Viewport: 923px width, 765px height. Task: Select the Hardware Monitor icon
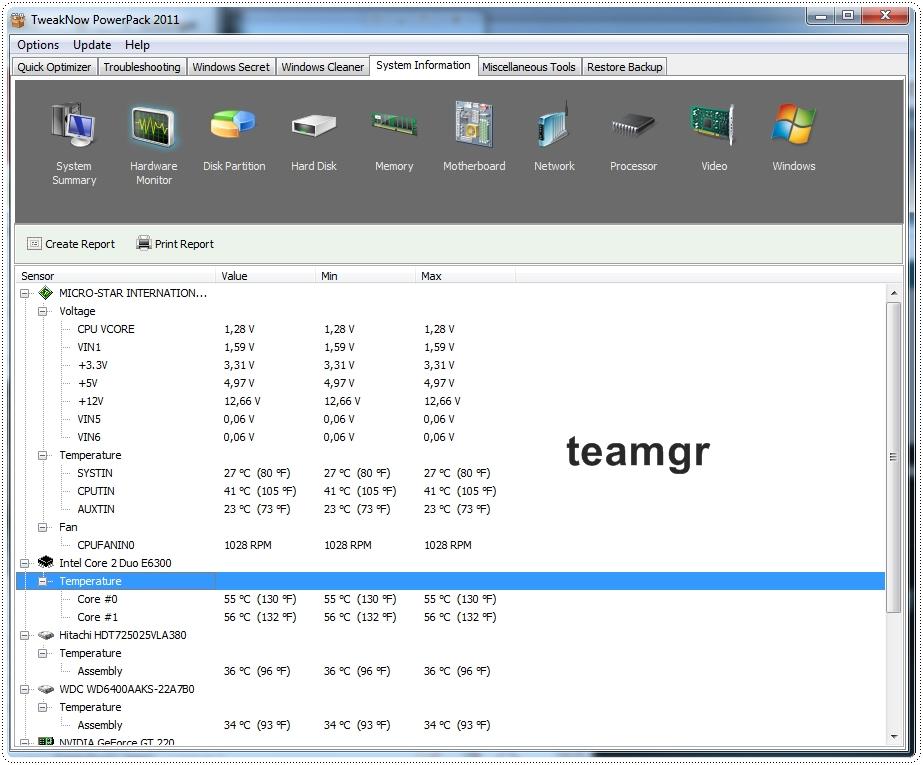click(153, 126)
